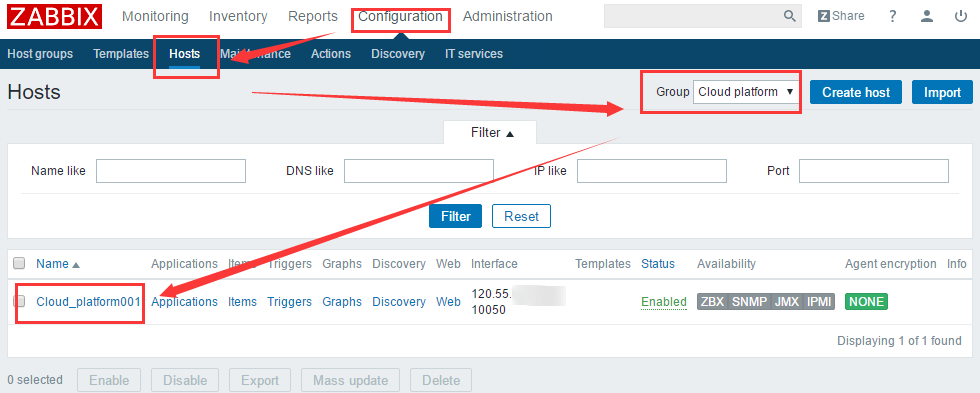The height and width of the screenshot is (393, 980).
Task: Click the SNMP availability badge
Action: click(x=749, y=302)
